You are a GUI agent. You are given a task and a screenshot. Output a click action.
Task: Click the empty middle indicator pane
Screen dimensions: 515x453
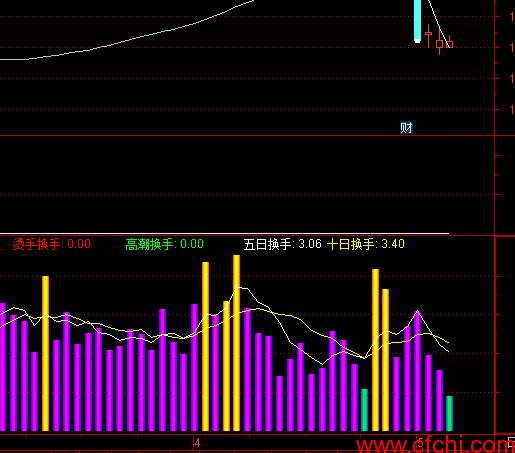(247, 184)
